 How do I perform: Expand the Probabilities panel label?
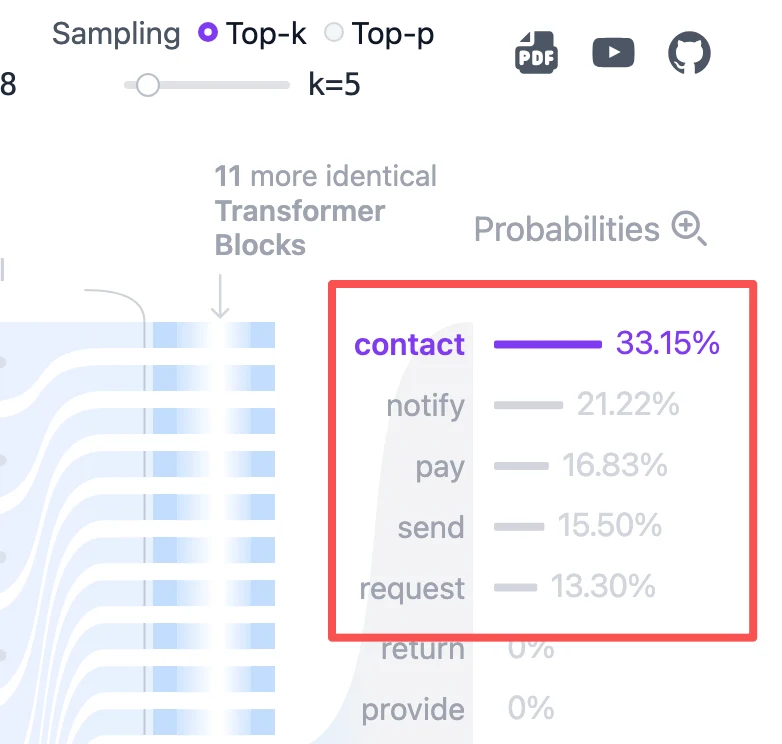[x=567, y=229]
